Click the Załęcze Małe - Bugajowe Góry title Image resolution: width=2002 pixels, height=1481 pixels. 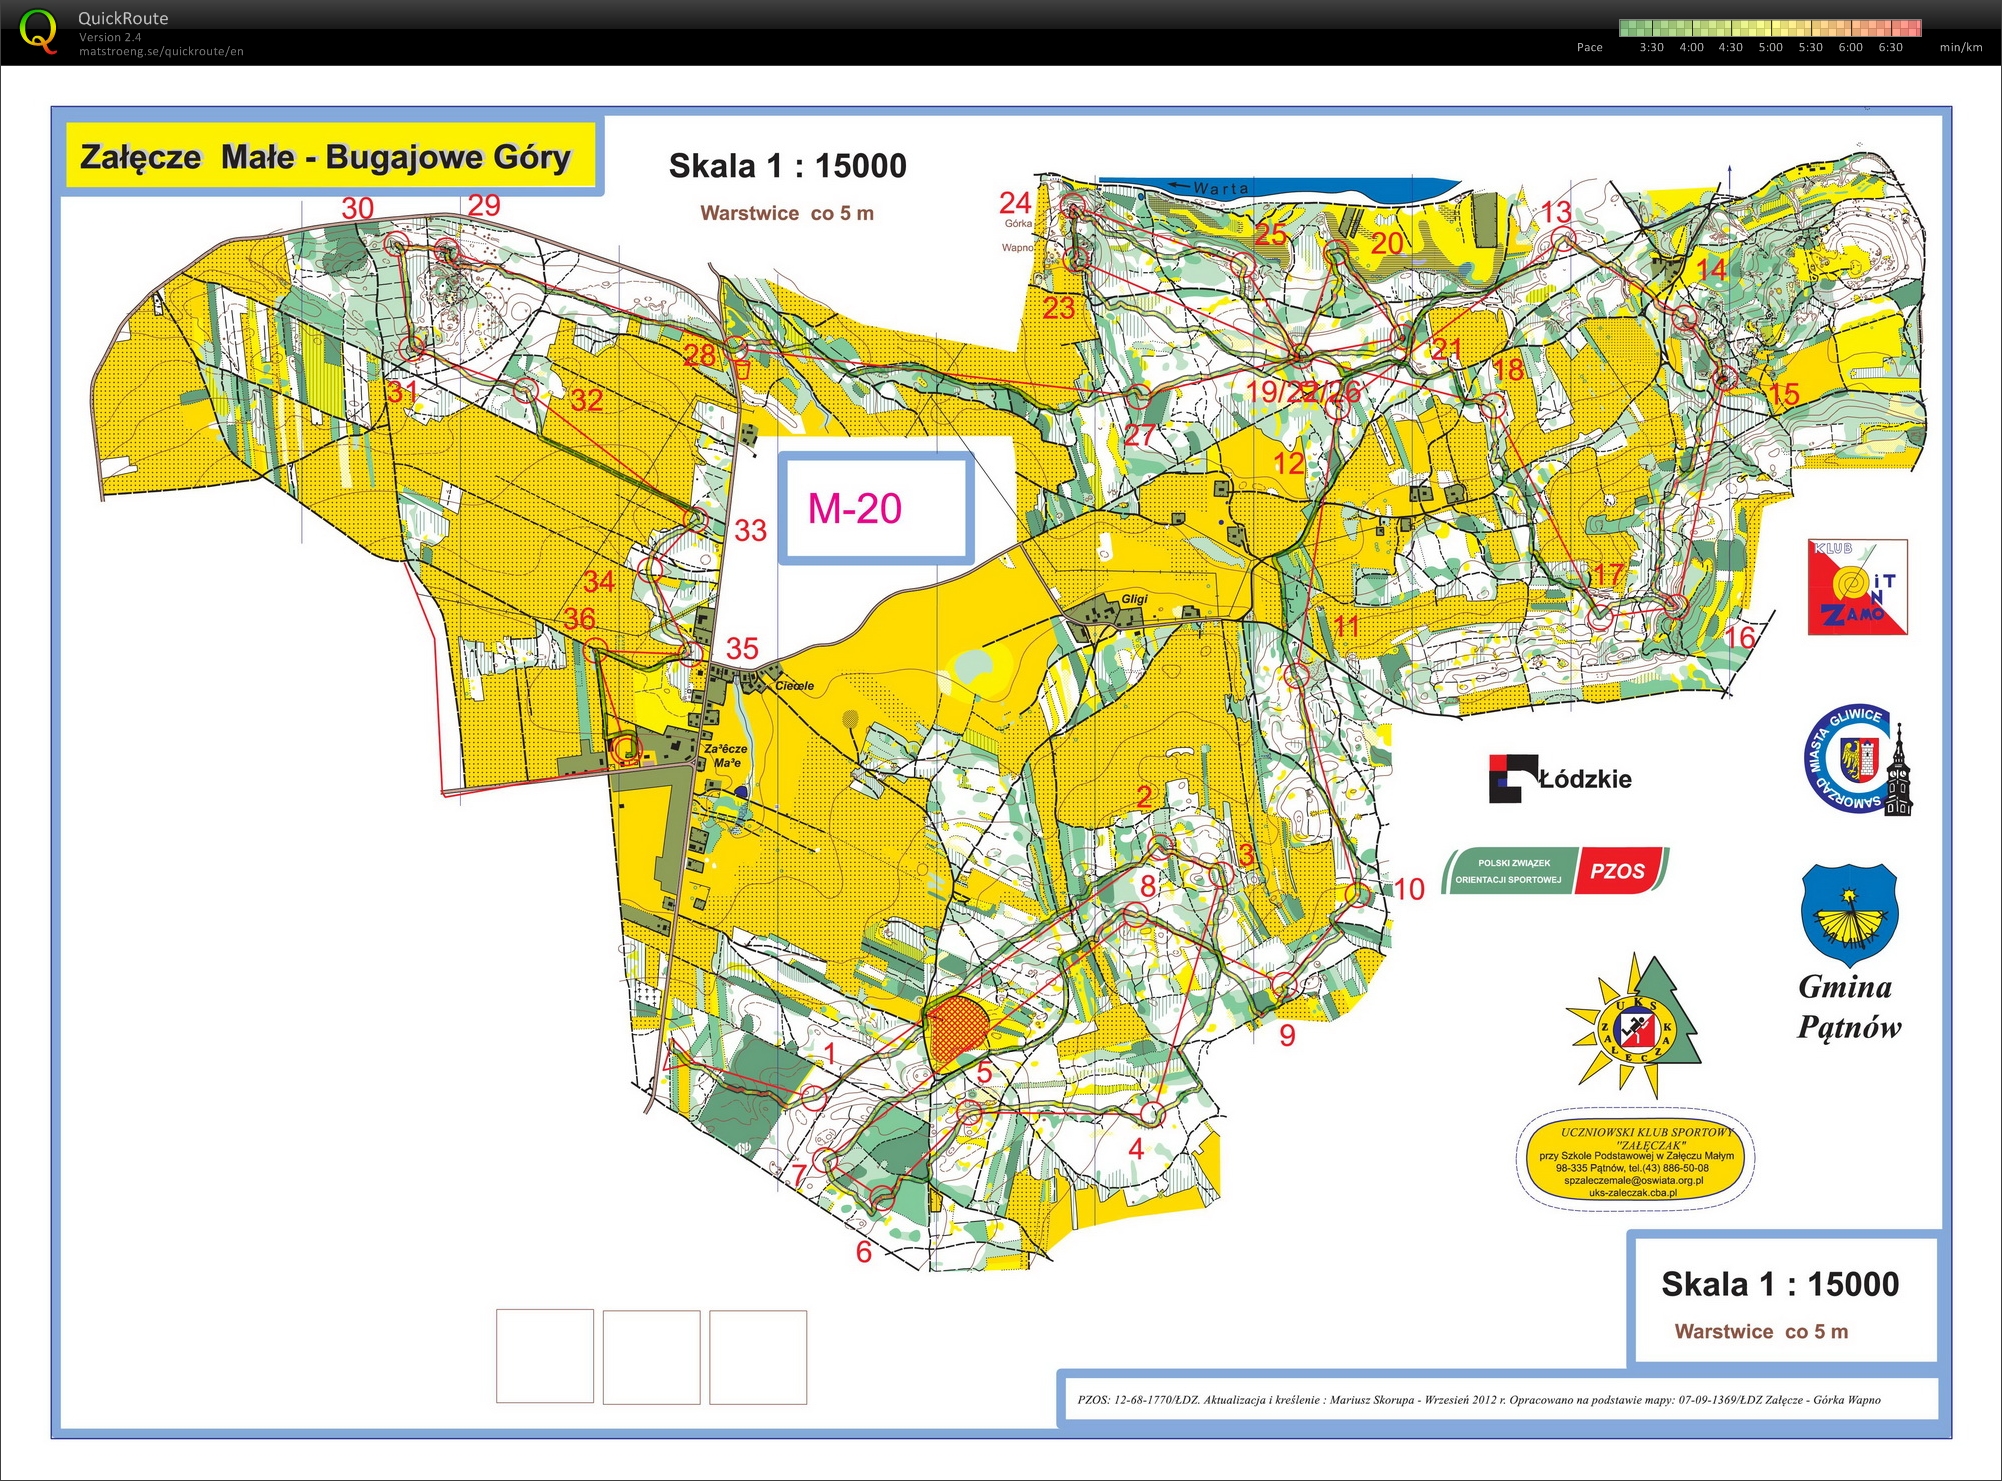click(326, 157)
